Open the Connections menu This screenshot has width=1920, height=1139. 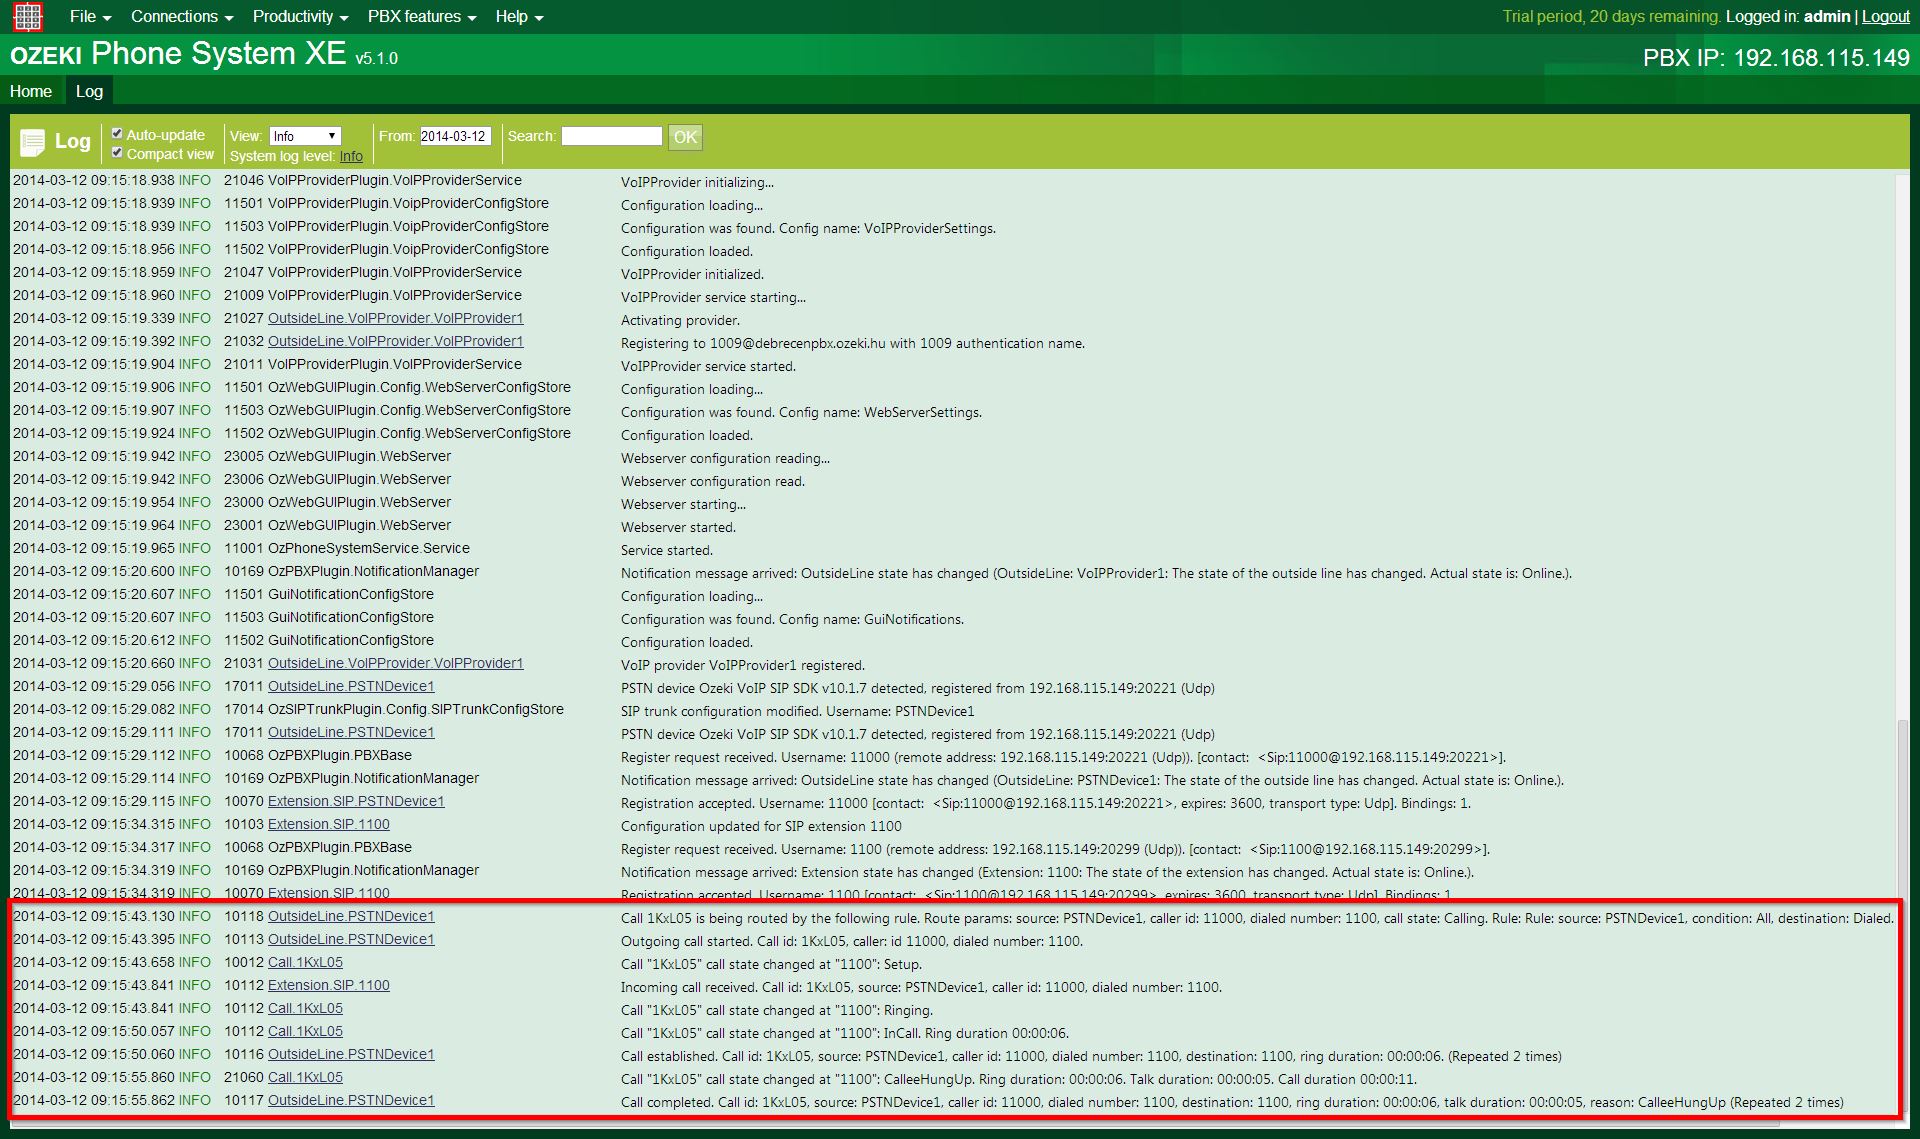pyautogui.click(x=174, y=16)
